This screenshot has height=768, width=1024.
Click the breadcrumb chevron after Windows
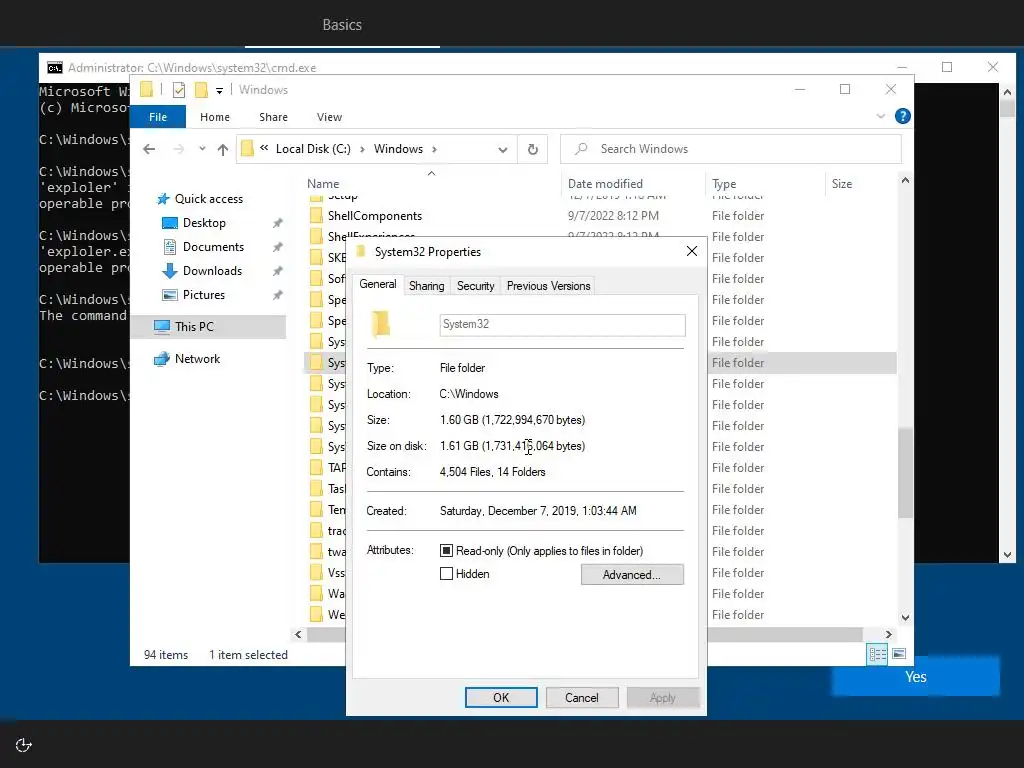pyautogui.click(x=434, y=150)
